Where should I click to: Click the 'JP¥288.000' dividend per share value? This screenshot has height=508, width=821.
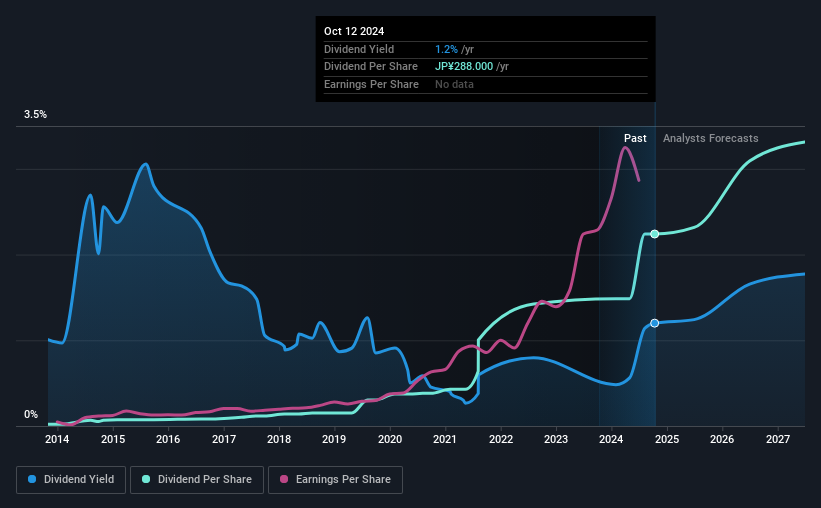pos(464,67)
